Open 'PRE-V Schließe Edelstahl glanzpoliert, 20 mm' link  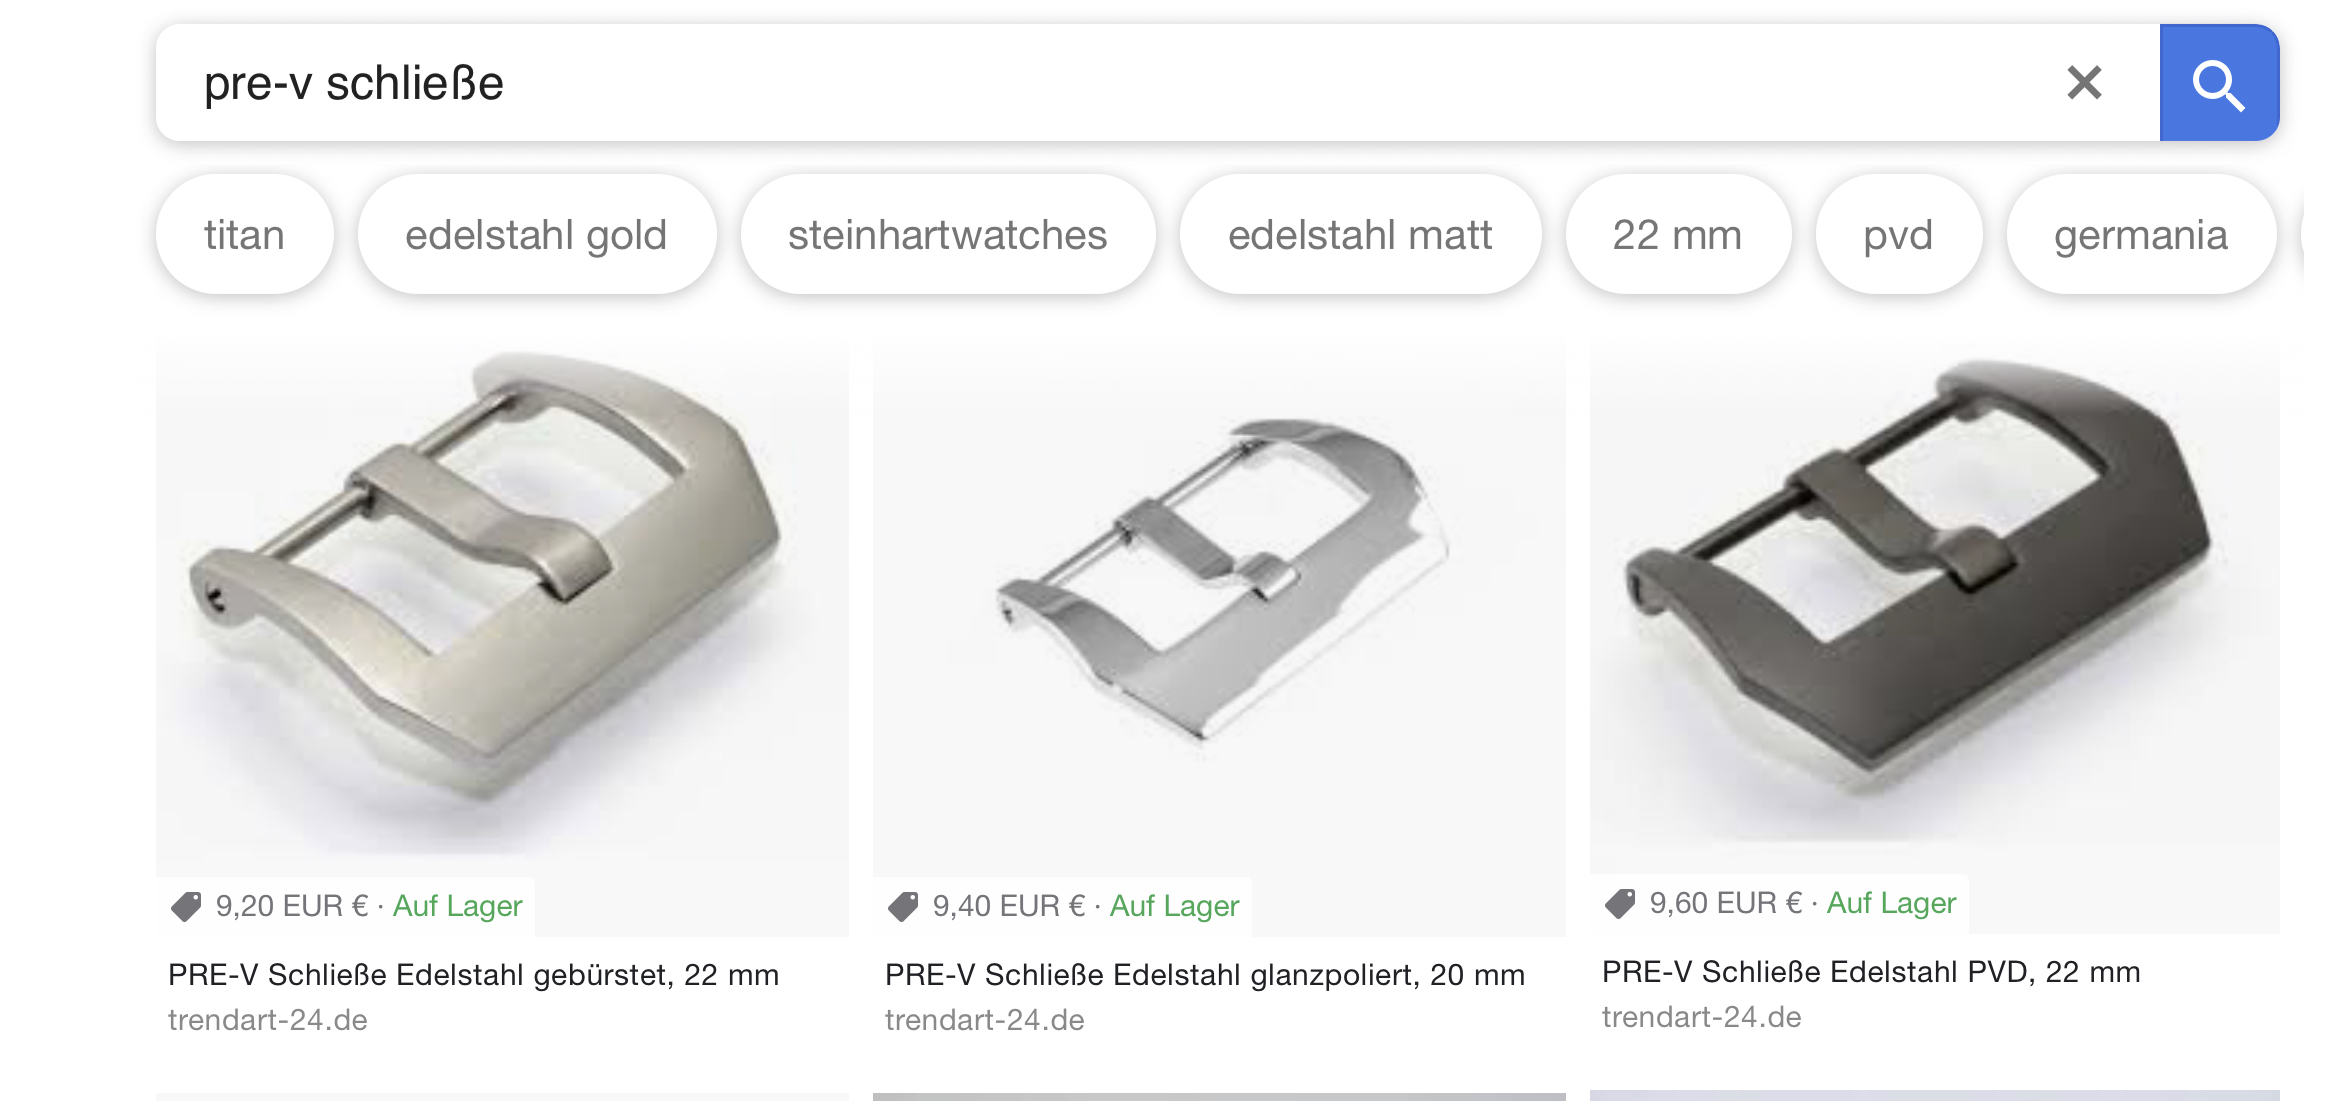[1205, 975]
